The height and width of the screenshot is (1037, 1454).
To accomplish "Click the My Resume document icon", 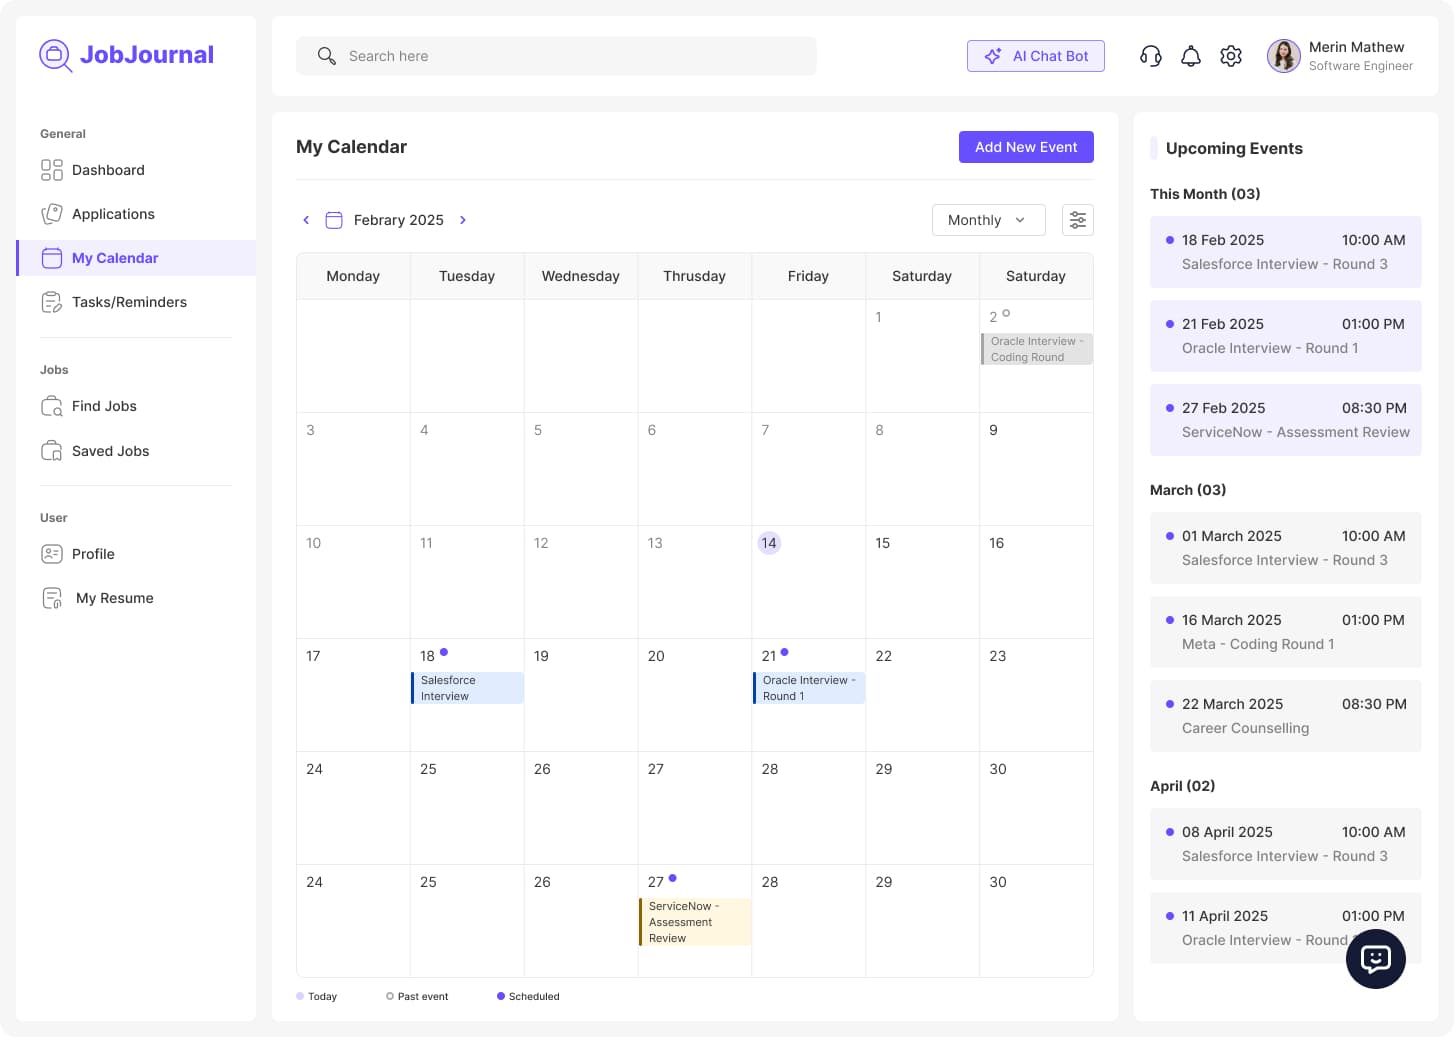I will click(x=52, y=598).
